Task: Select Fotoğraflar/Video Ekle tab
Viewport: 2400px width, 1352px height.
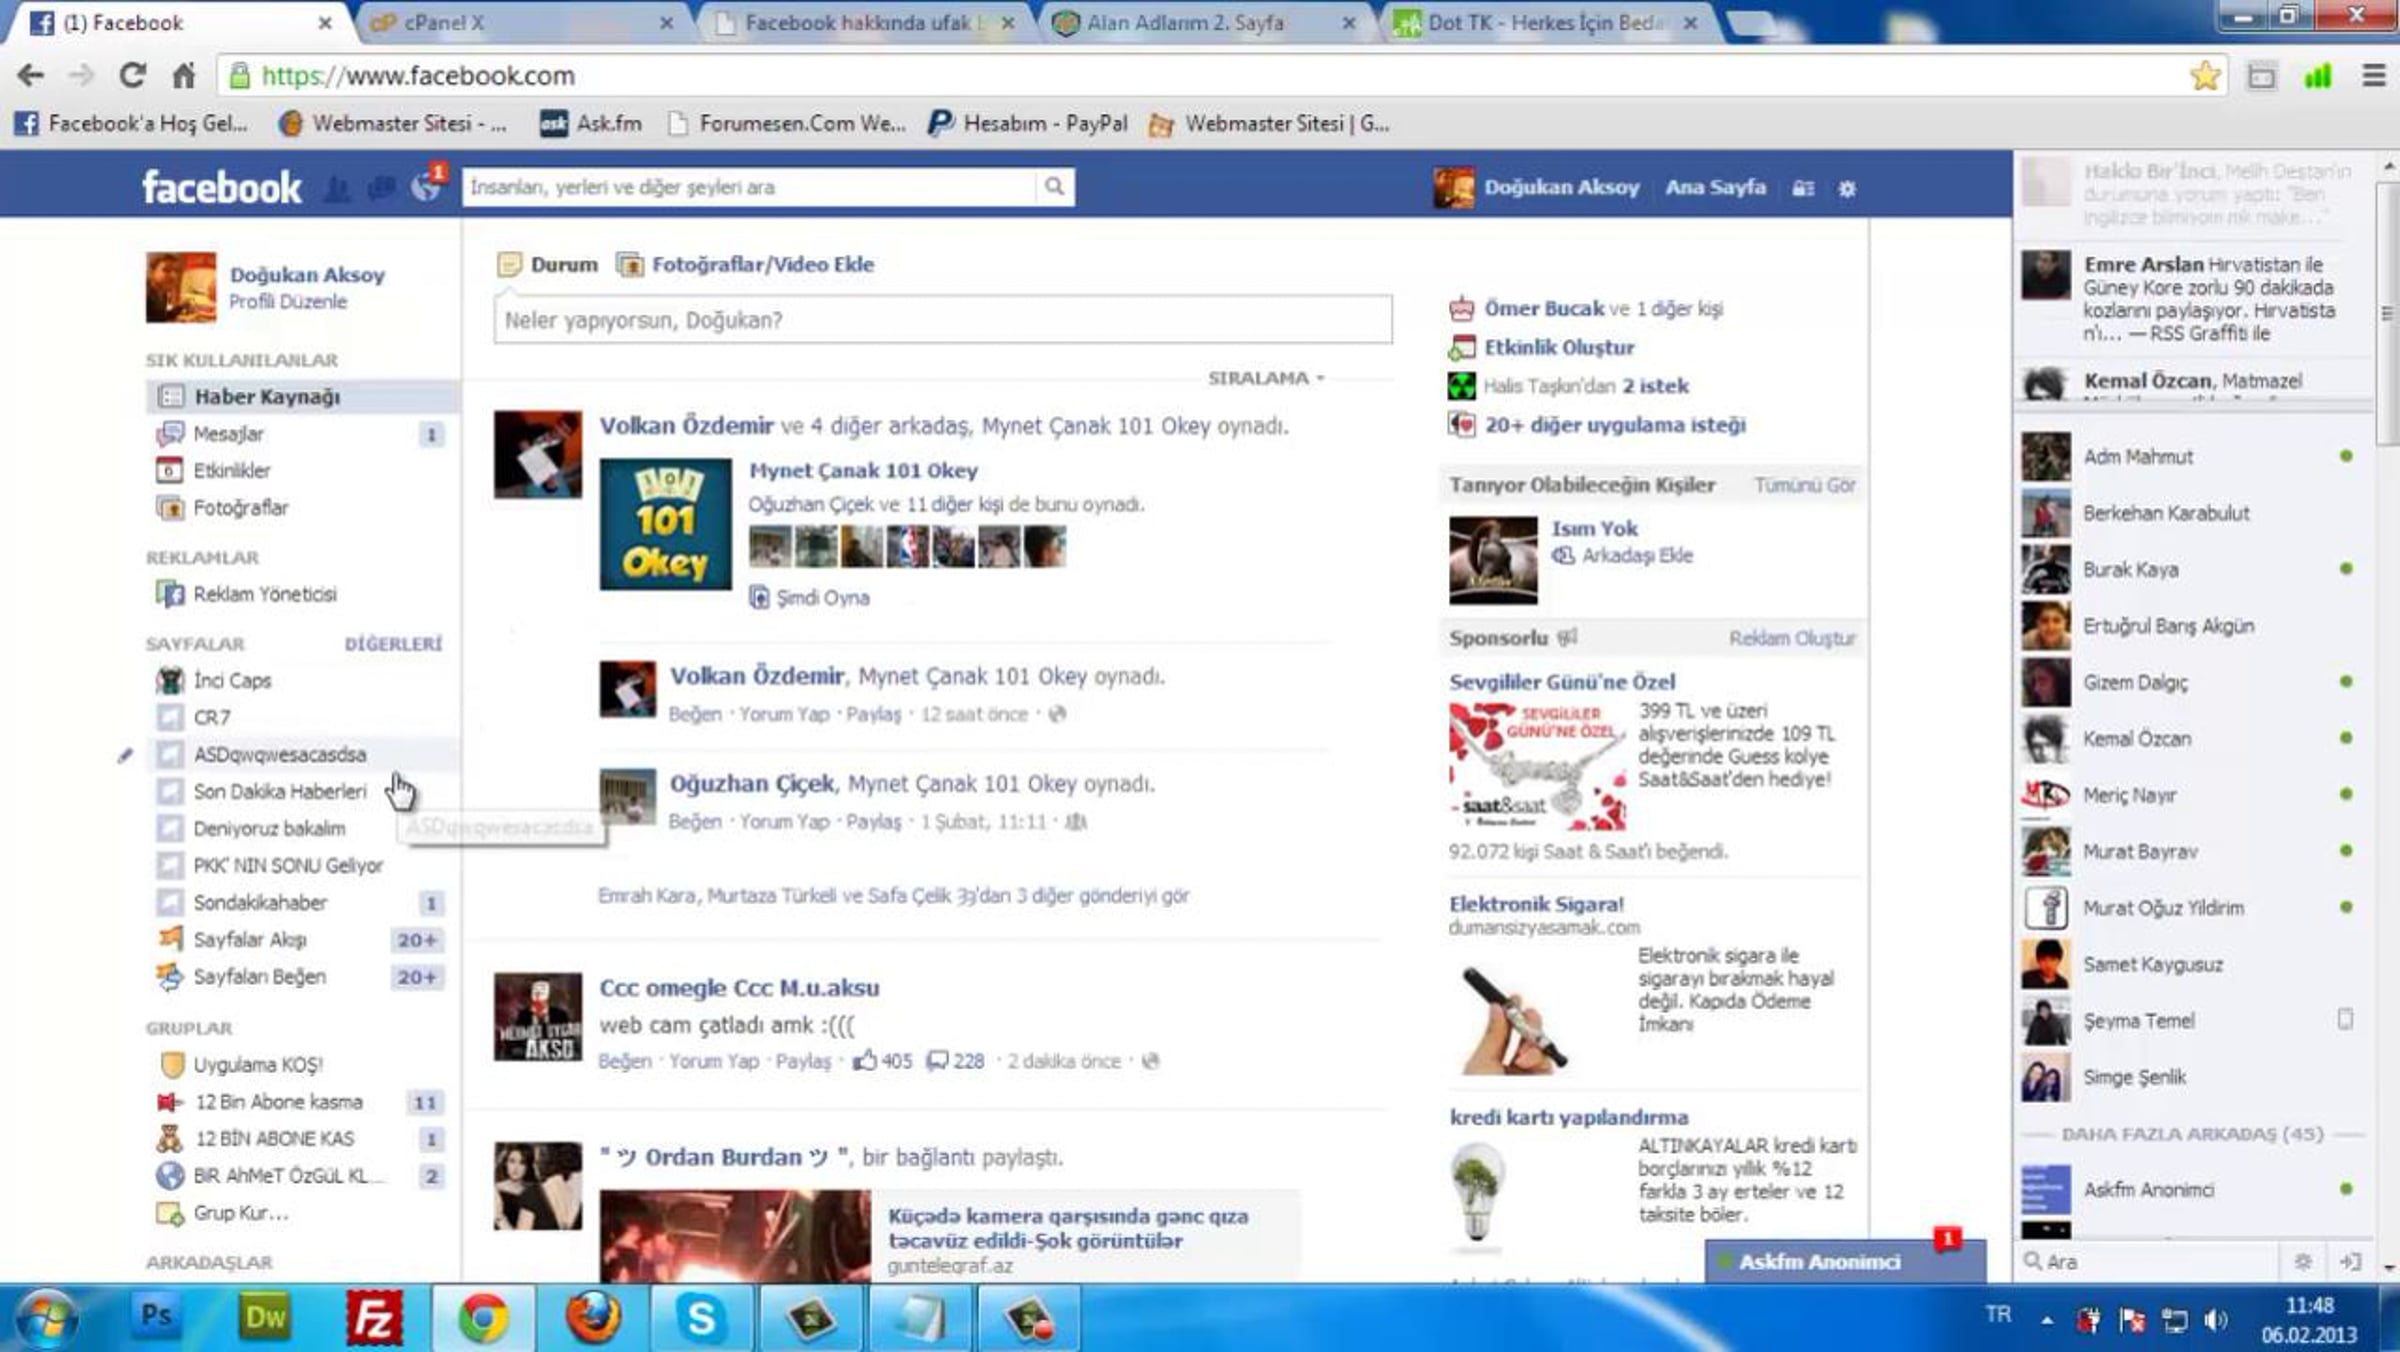Action: point(746,265)
